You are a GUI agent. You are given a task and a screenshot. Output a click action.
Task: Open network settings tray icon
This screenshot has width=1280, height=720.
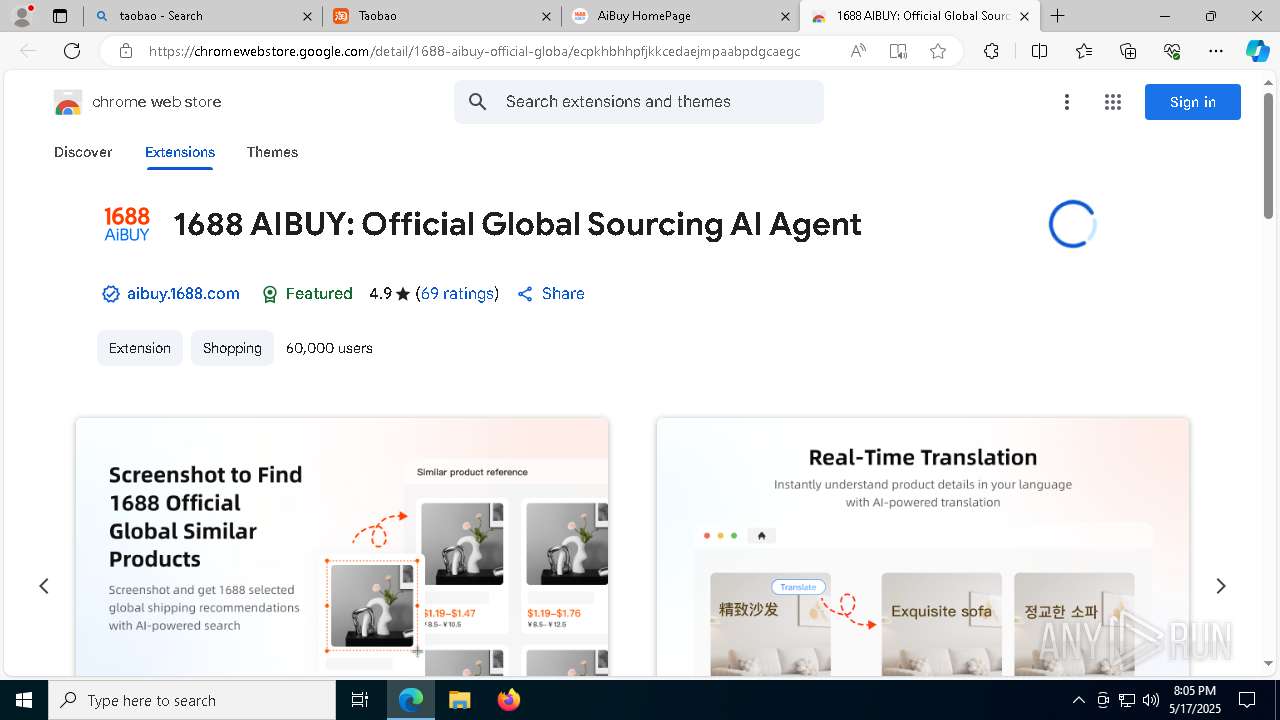[x=1127, y=700]
